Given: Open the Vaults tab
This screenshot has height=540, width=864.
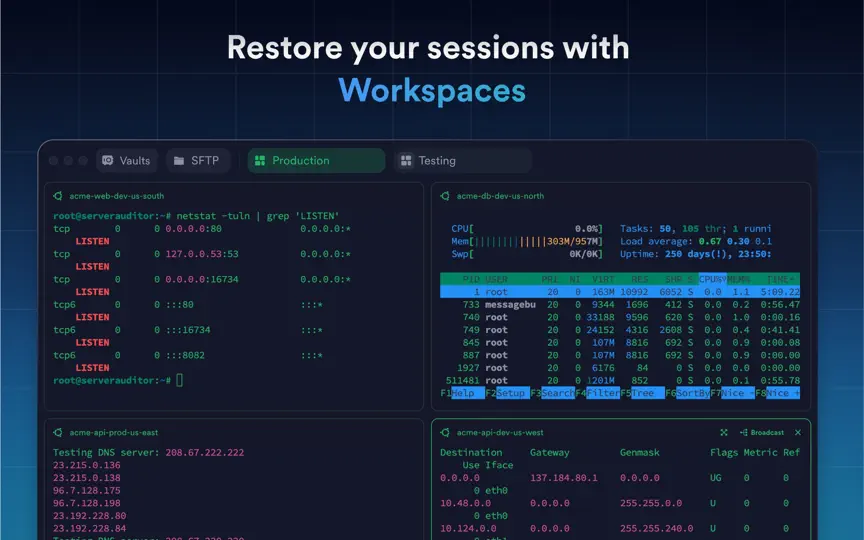Looking at the screenshot, I should pyautogui.click(x=127, y=160).
